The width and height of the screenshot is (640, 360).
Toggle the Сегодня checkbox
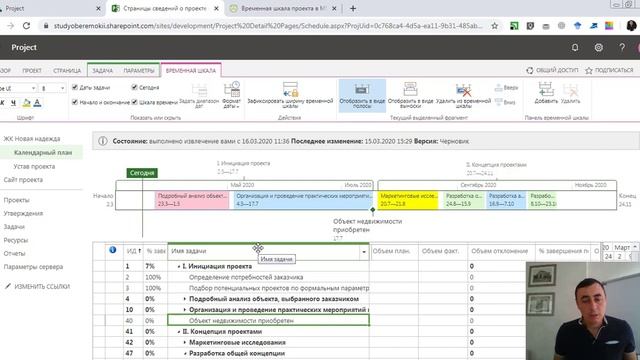134,87
